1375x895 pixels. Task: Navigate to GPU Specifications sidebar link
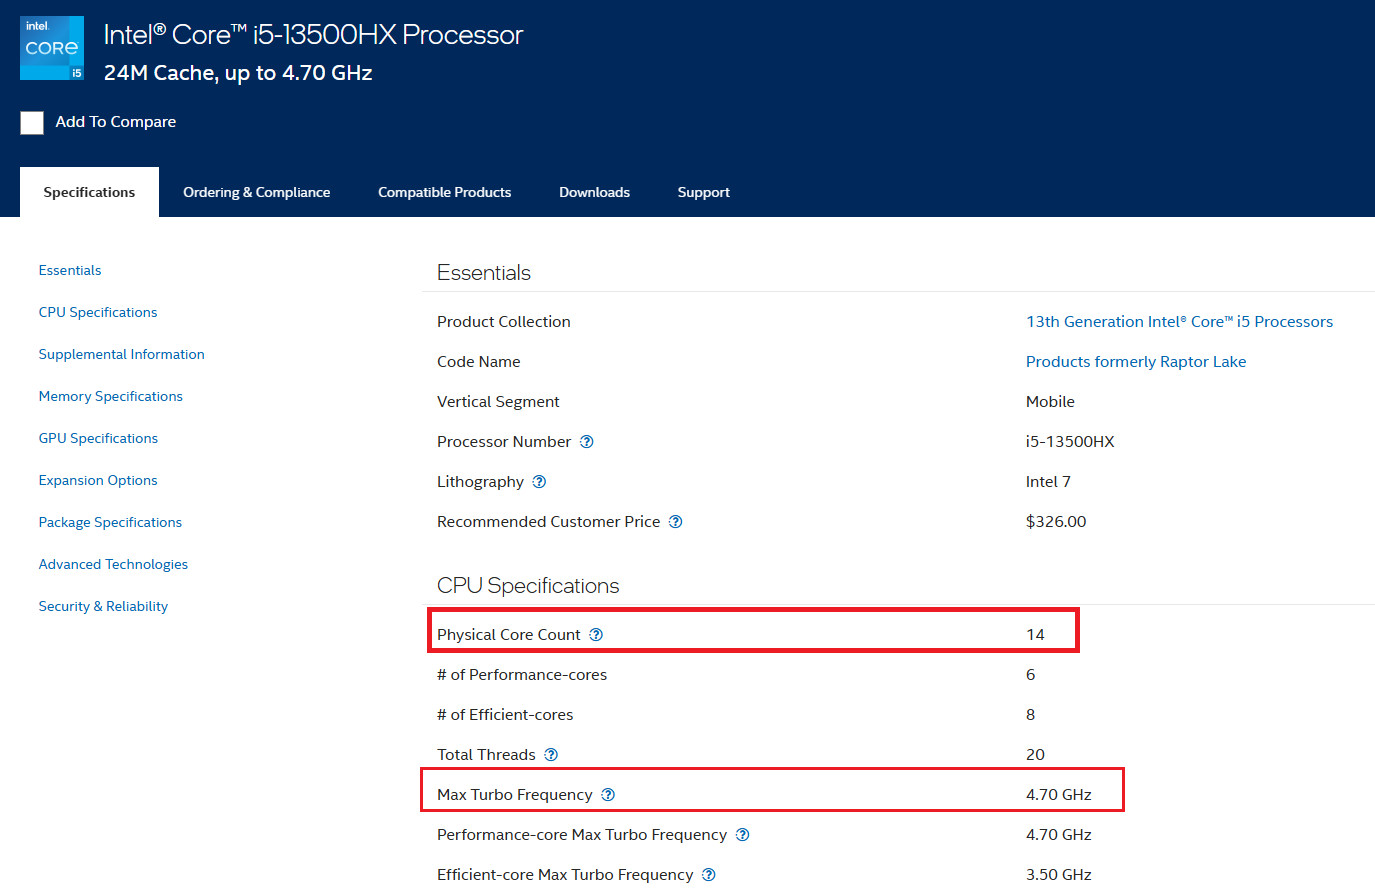pos(98,439)
